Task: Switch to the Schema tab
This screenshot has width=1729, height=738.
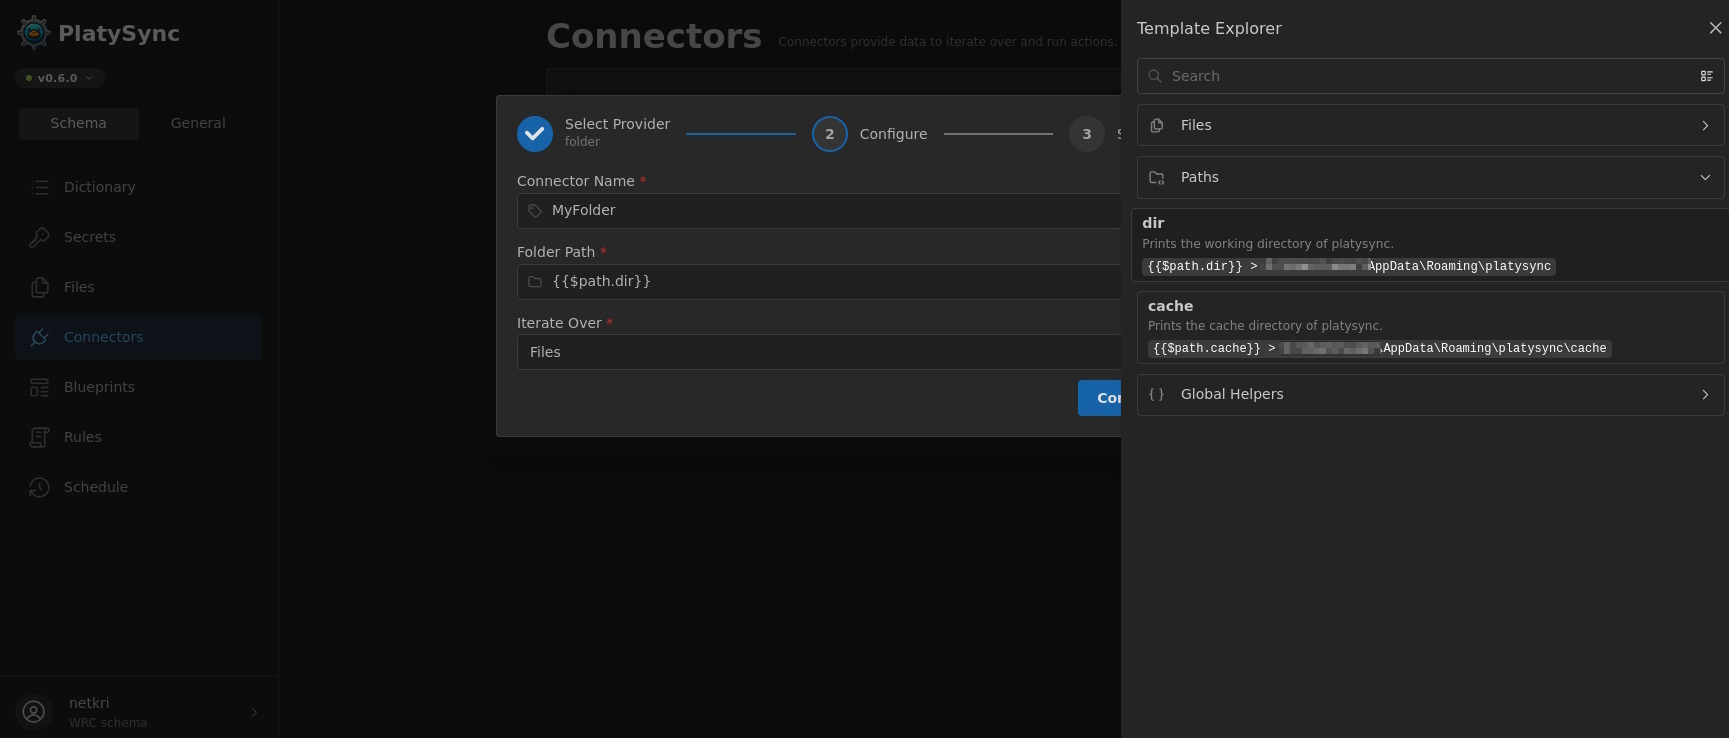Action: click(78, 123)
